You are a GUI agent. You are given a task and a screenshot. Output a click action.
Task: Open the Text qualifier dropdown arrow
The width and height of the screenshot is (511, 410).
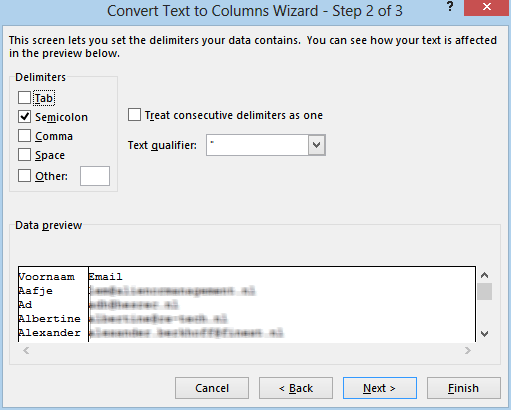(316, 145)
